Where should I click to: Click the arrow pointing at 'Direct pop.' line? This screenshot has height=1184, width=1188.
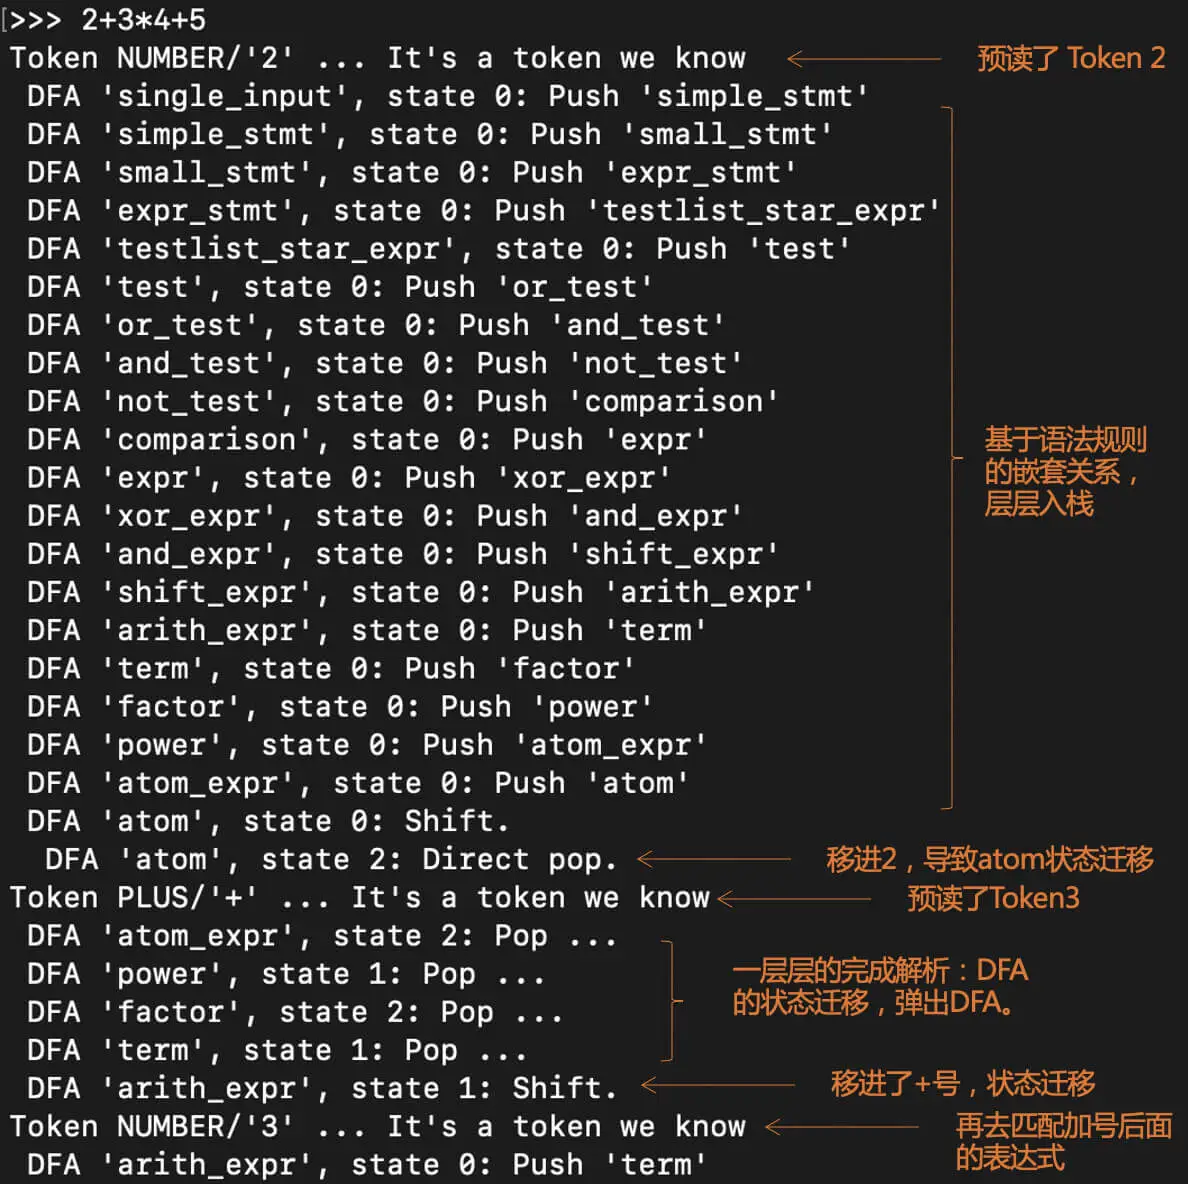click(713, 858)
